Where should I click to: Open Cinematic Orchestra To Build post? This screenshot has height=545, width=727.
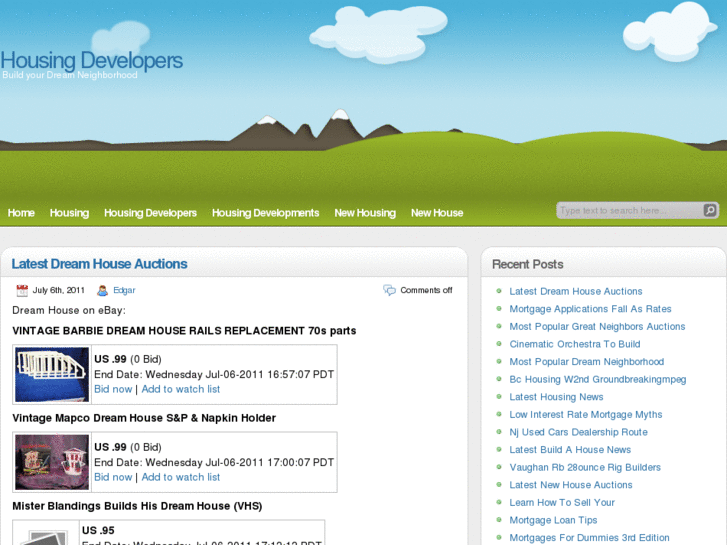[x=575, y=344]
